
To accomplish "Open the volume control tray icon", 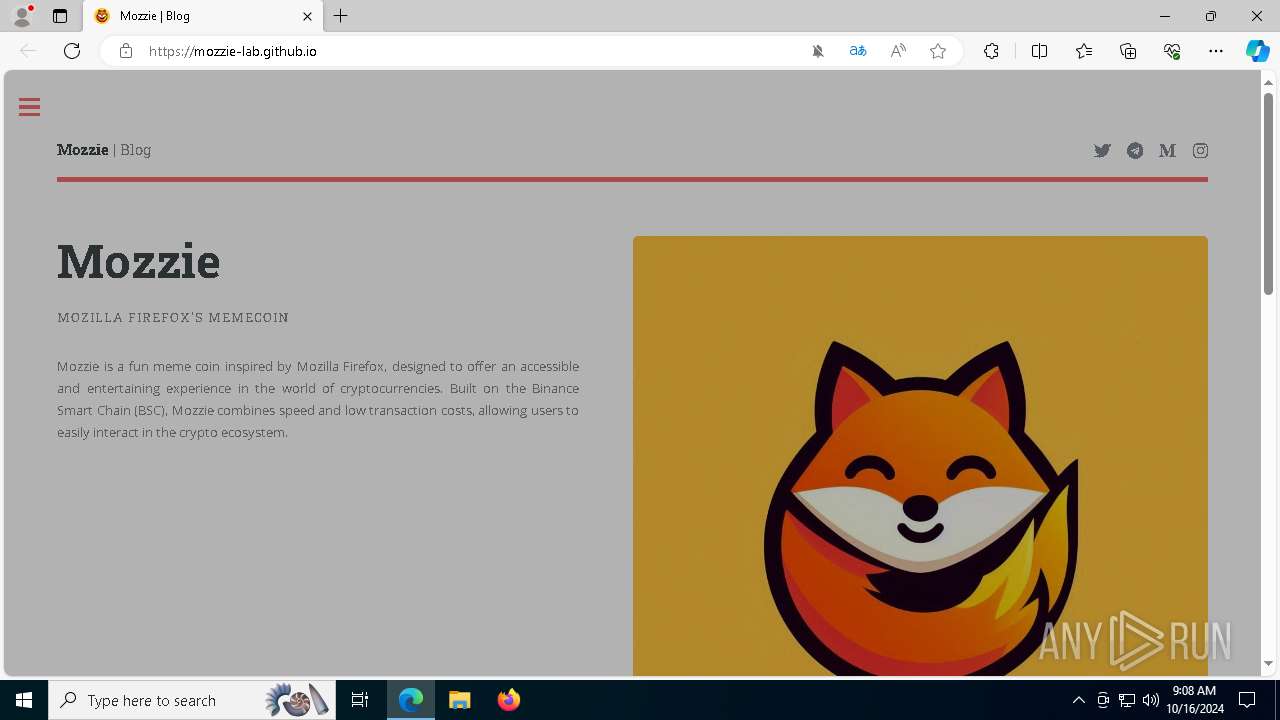I will click(x=1151, y=700).
